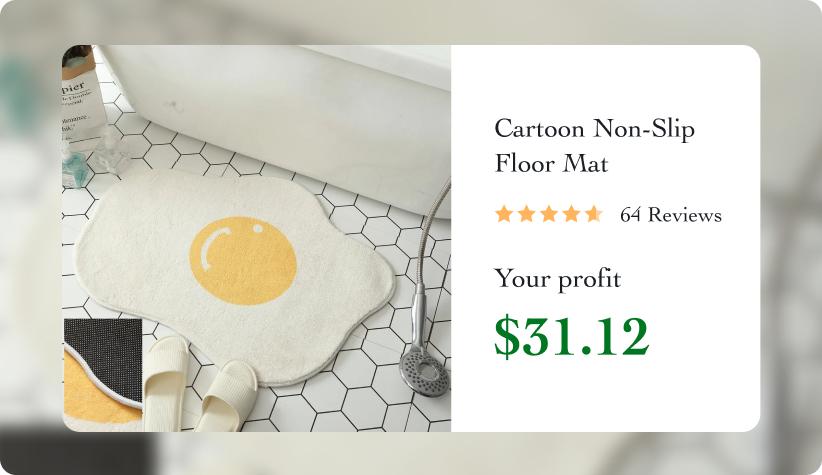Click the Cartoon Non-Slip product title
This screenshot has height=475, width=822.
pyautogui.click(x=594, y=129)
